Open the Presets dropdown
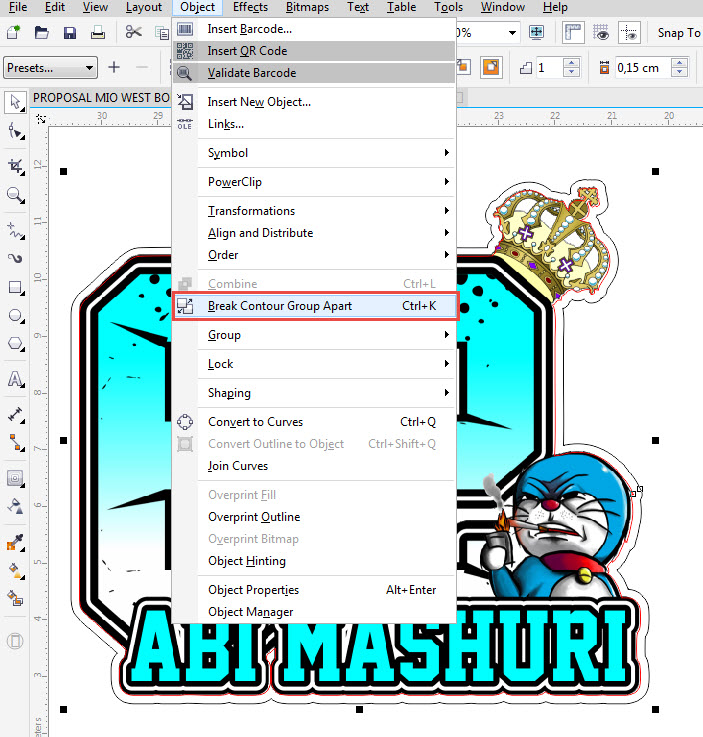 (x=50, y=68)
